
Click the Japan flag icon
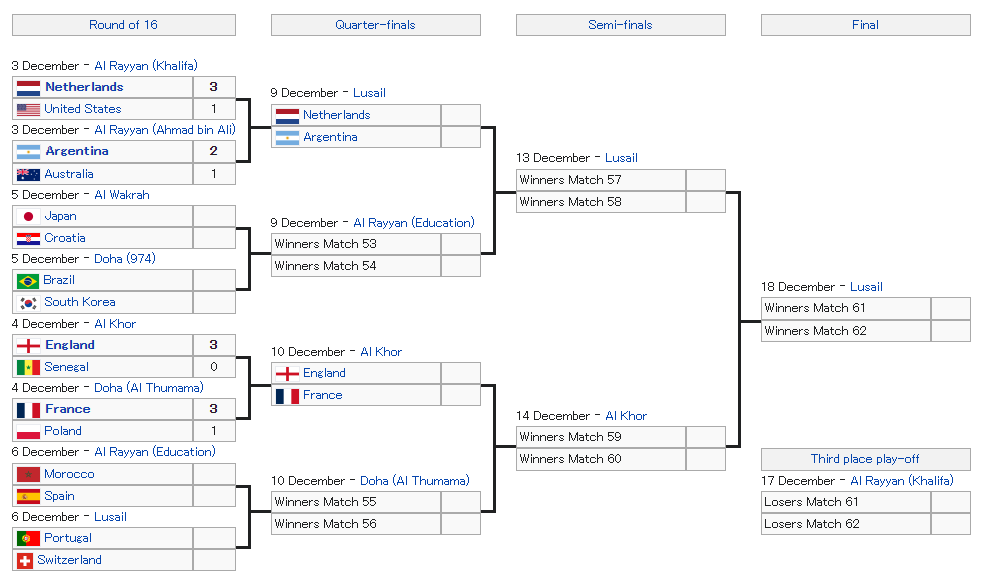coord(28,216)
